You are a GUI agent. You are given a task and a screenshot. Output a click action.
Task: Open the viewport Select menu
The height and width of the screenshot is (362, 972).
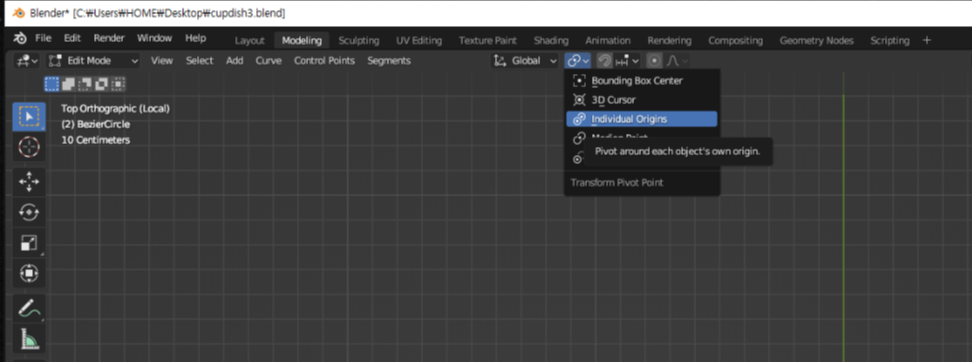199,61
